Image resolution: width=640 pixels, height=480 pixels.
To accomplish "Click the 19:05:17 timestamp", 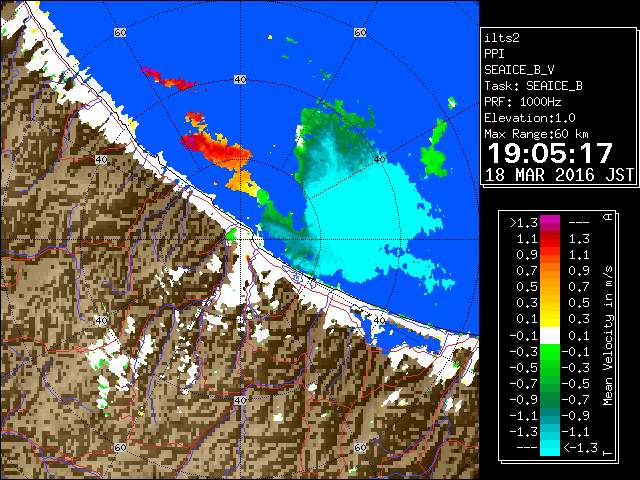I will [x=550, y=153].
